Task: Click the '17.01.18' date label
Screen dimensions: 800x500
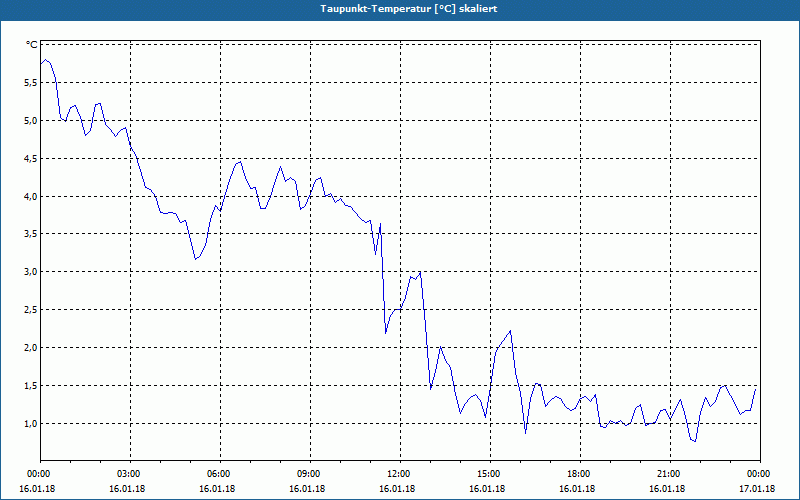Action: click(x=757, y=489)
